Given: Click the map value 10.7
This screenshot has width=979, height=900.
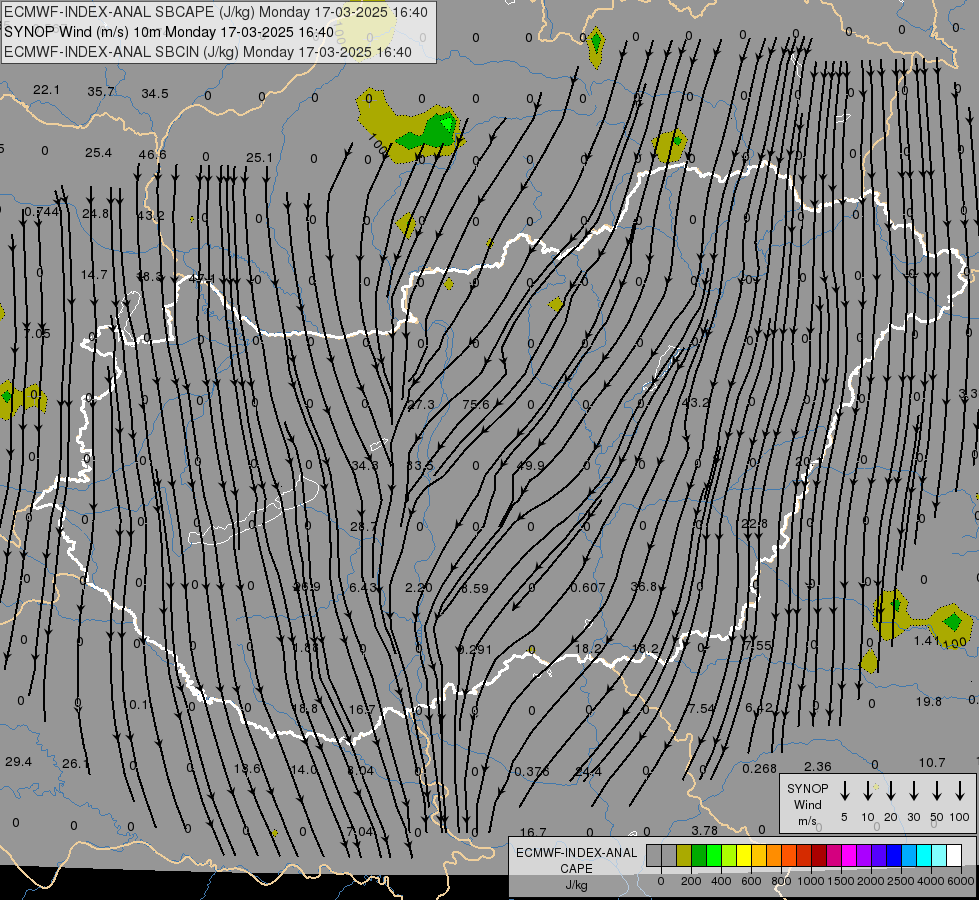Looking at the screenshot, I should 932,763.
